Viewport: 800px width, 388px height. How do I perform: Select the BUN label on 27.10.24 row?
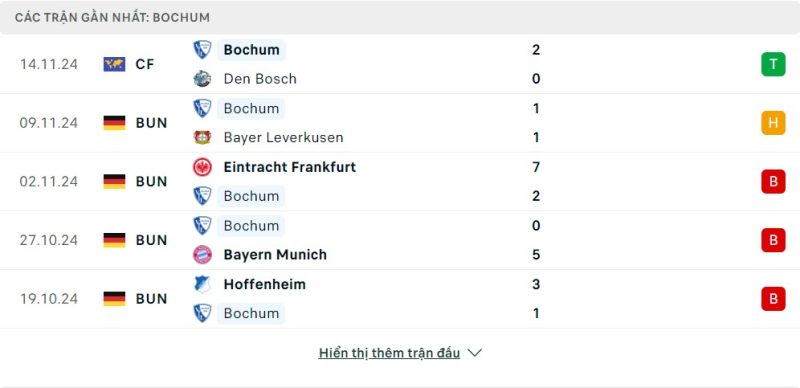tap(152, 240)
